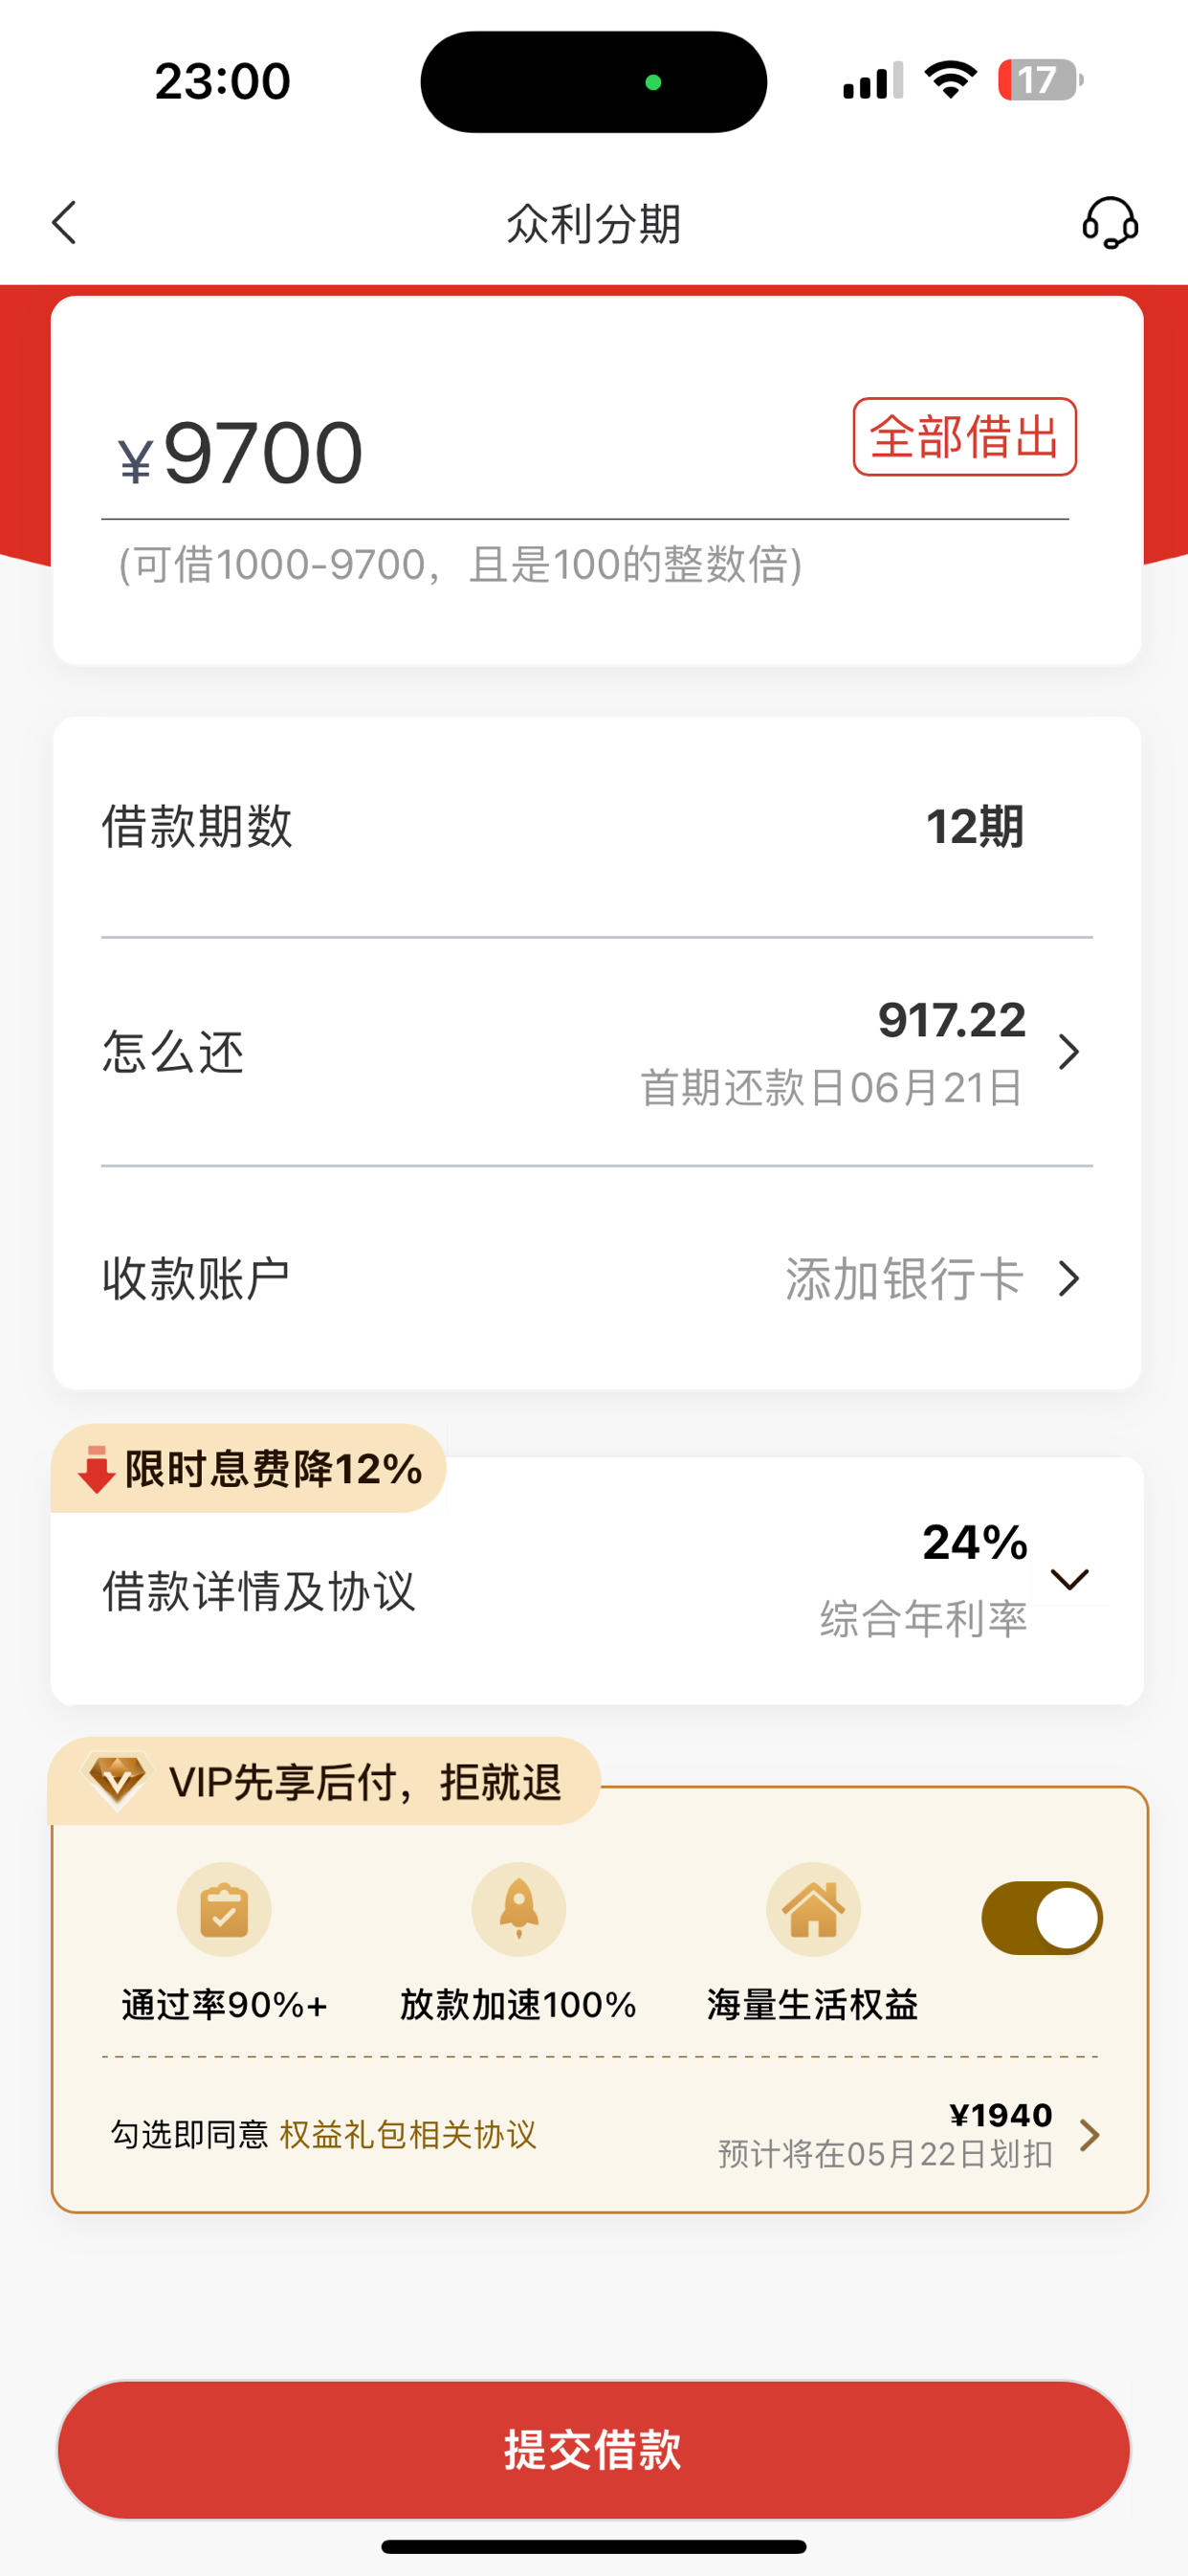Tap the red down-arrow discount icon
Viewport: 1188px width, 2576px height.
point(96,1469)
